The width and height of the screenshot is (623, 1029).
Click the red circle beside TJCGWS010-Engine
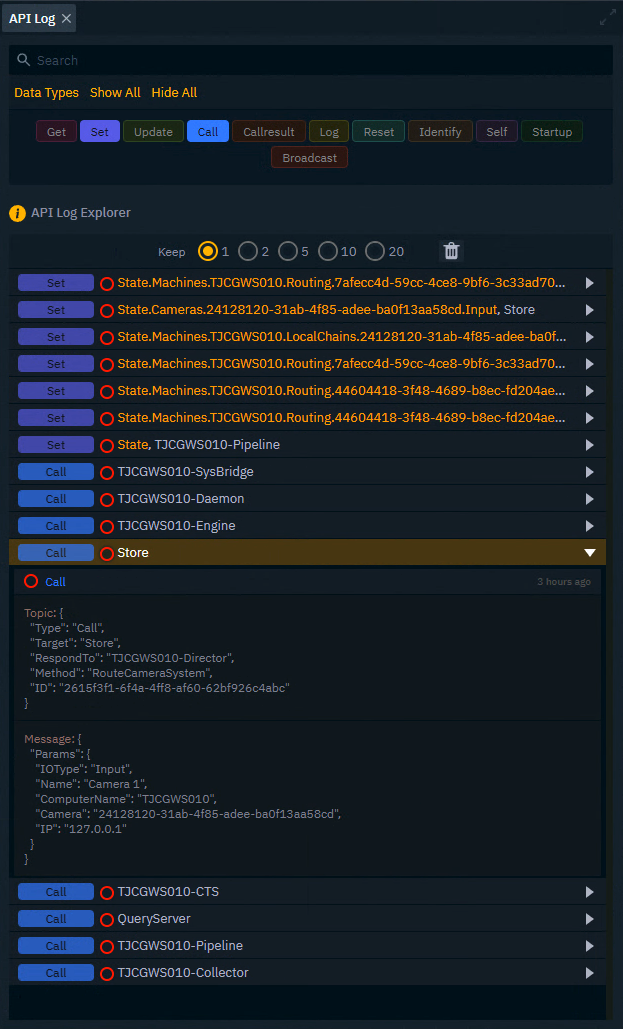(x=106, y=525)
